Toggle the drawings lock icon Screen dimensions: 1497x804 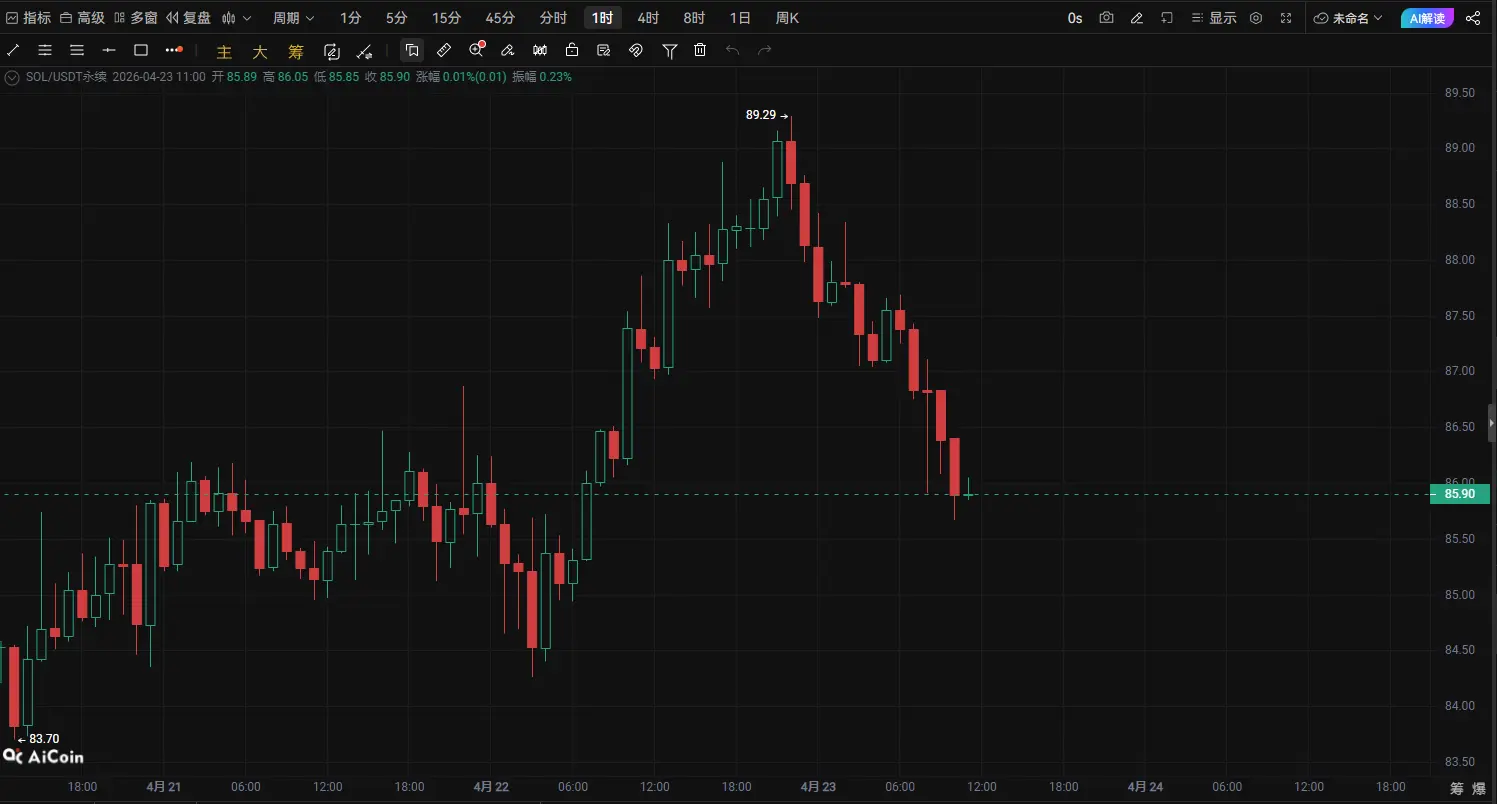click(x=572, y=50)
